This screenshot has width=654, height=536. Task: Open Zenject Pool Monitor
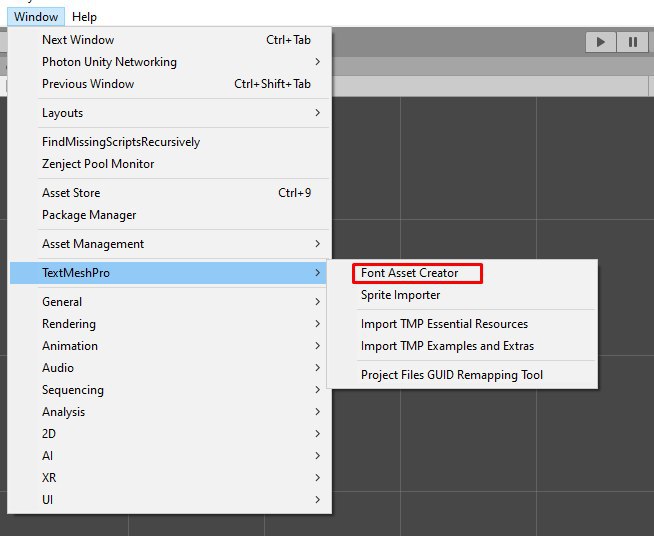click(169, 164)
